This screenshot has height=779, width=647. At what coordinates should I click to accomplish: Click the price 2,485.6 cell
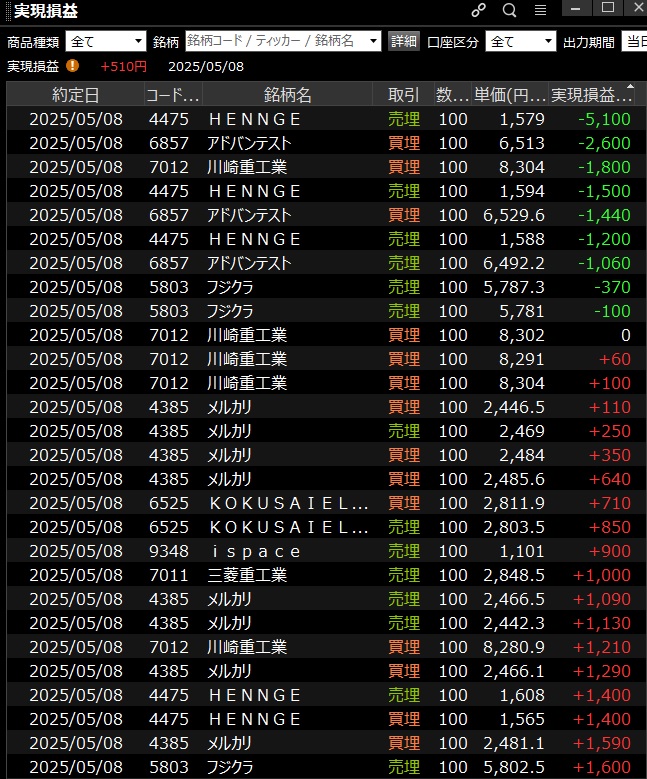(514, 479)
